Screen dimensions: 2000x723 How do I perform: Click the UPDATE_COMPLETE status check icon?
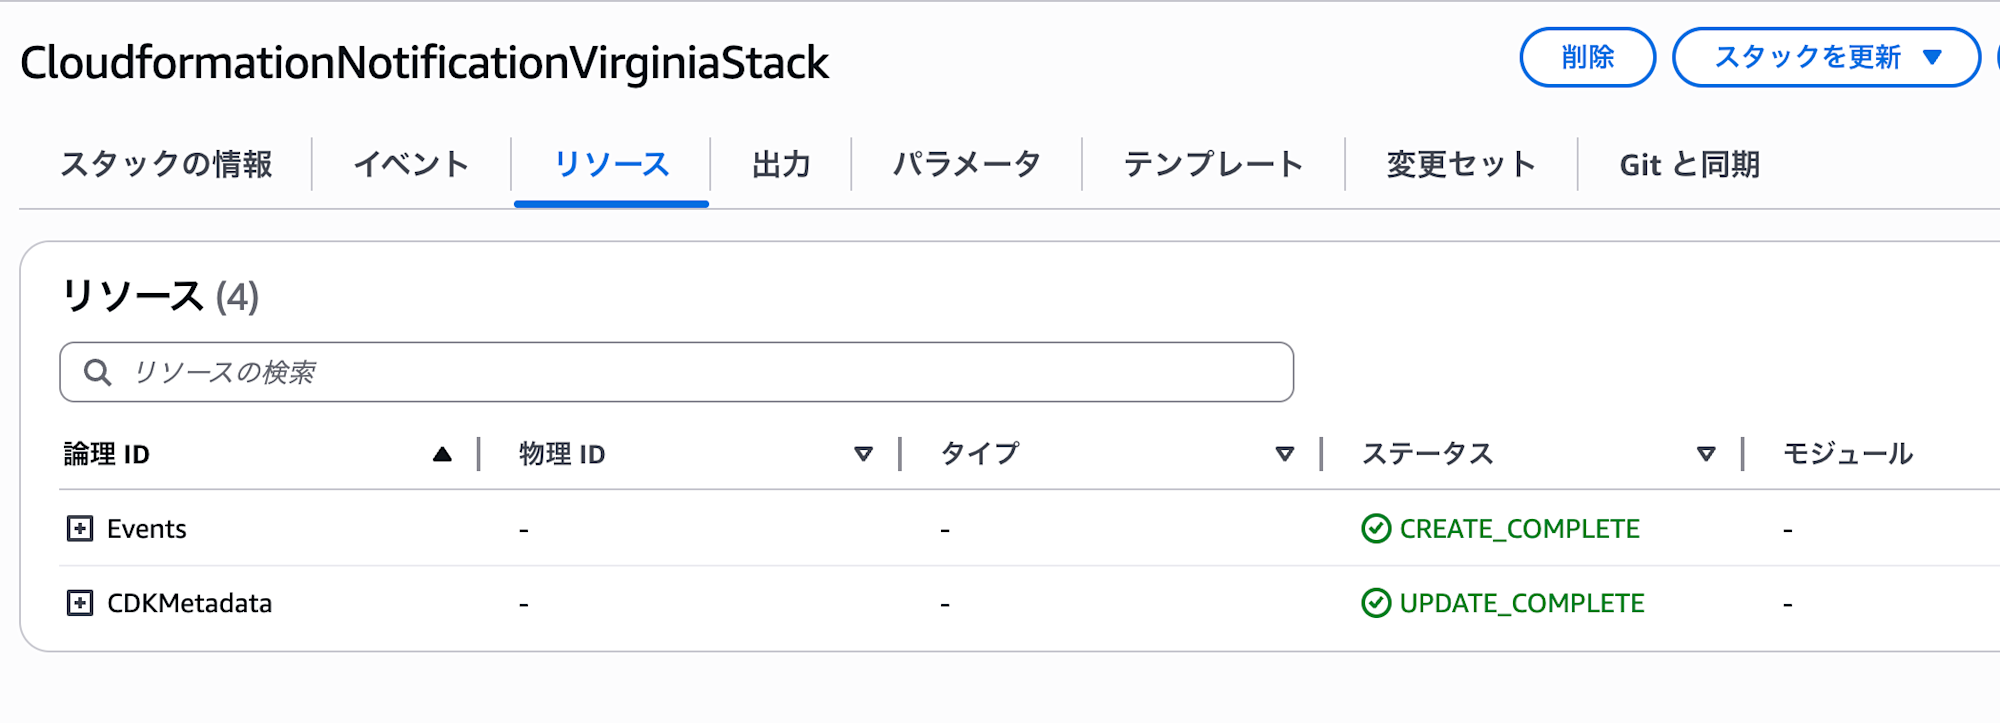tap(1376, 603)
